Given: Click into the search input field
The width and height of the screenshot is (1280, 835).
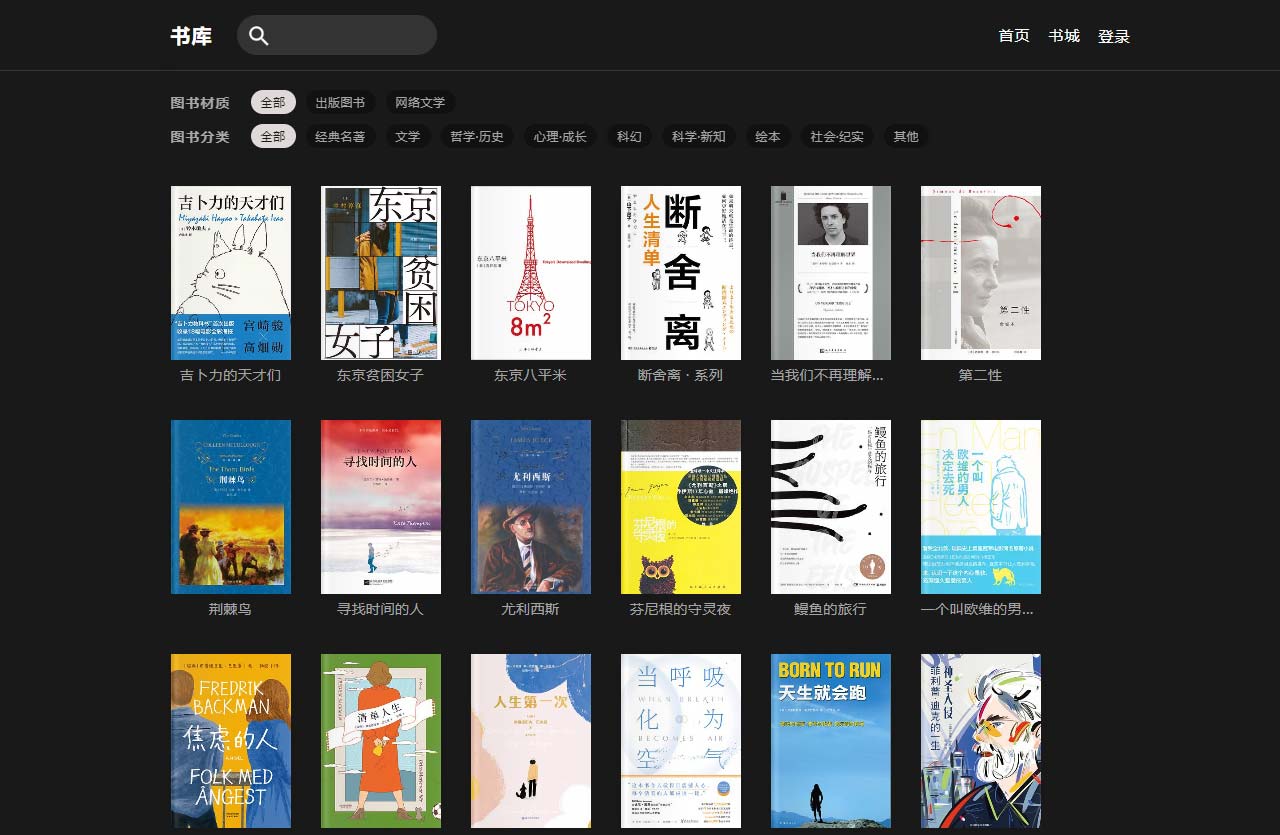Looking at the screenshot, I should 337,35.
